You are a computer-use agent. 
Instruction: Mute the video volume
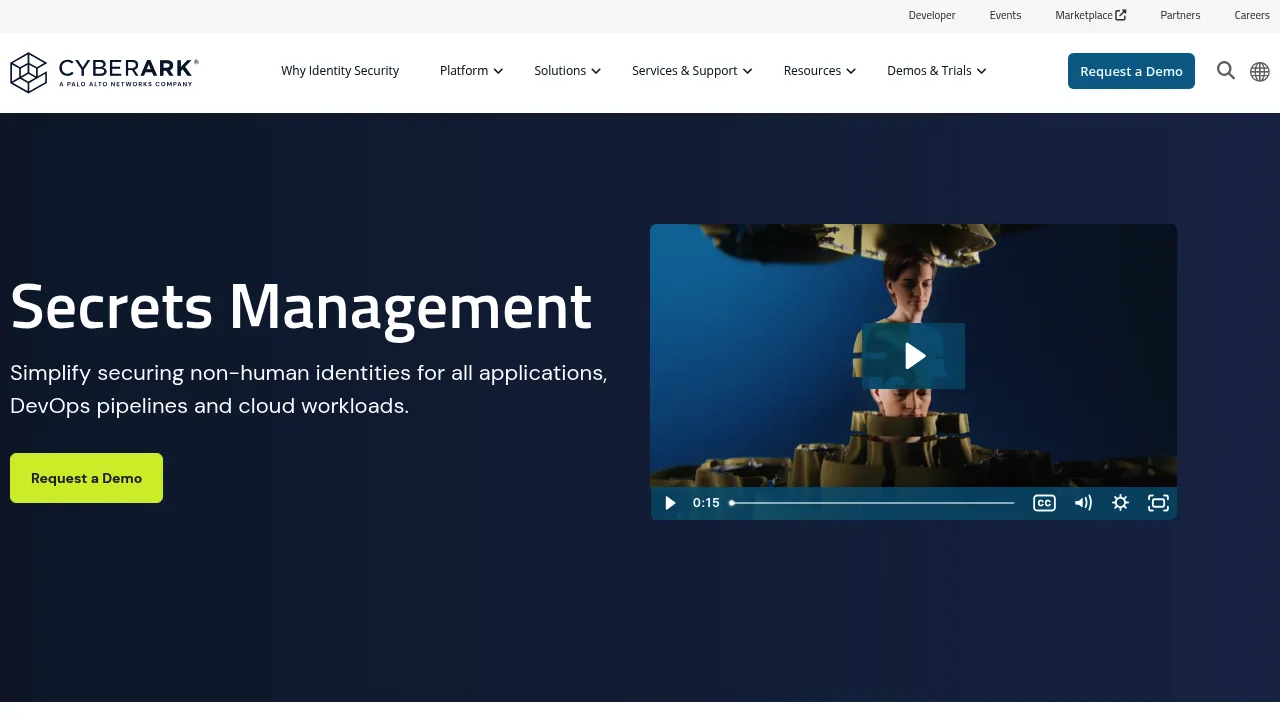pyautogui.click(x=1083, y=503)
